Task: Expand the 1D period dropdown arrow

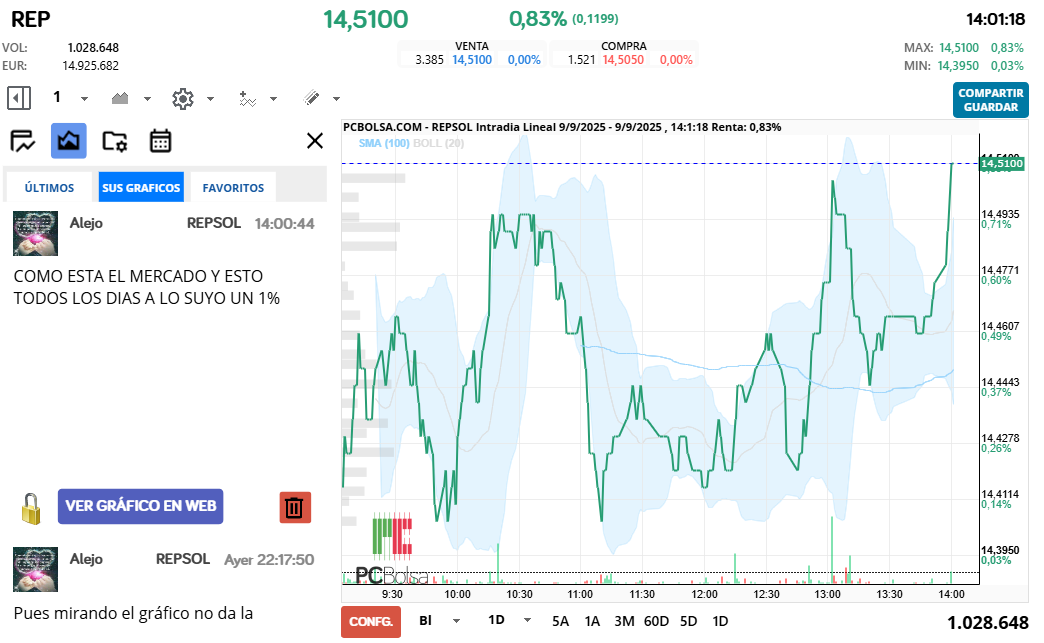Action: click(527, 620)
